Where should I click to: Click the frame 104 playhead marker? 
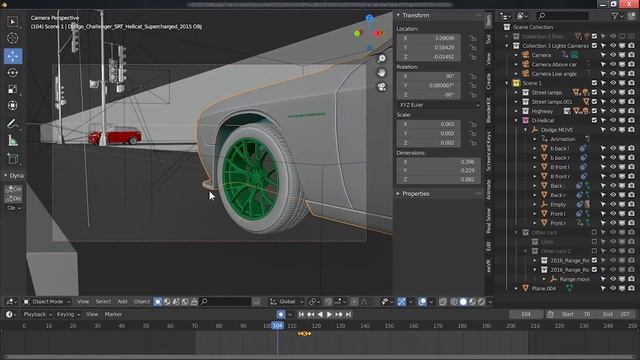pyautogui.click(x=278, y=326)
